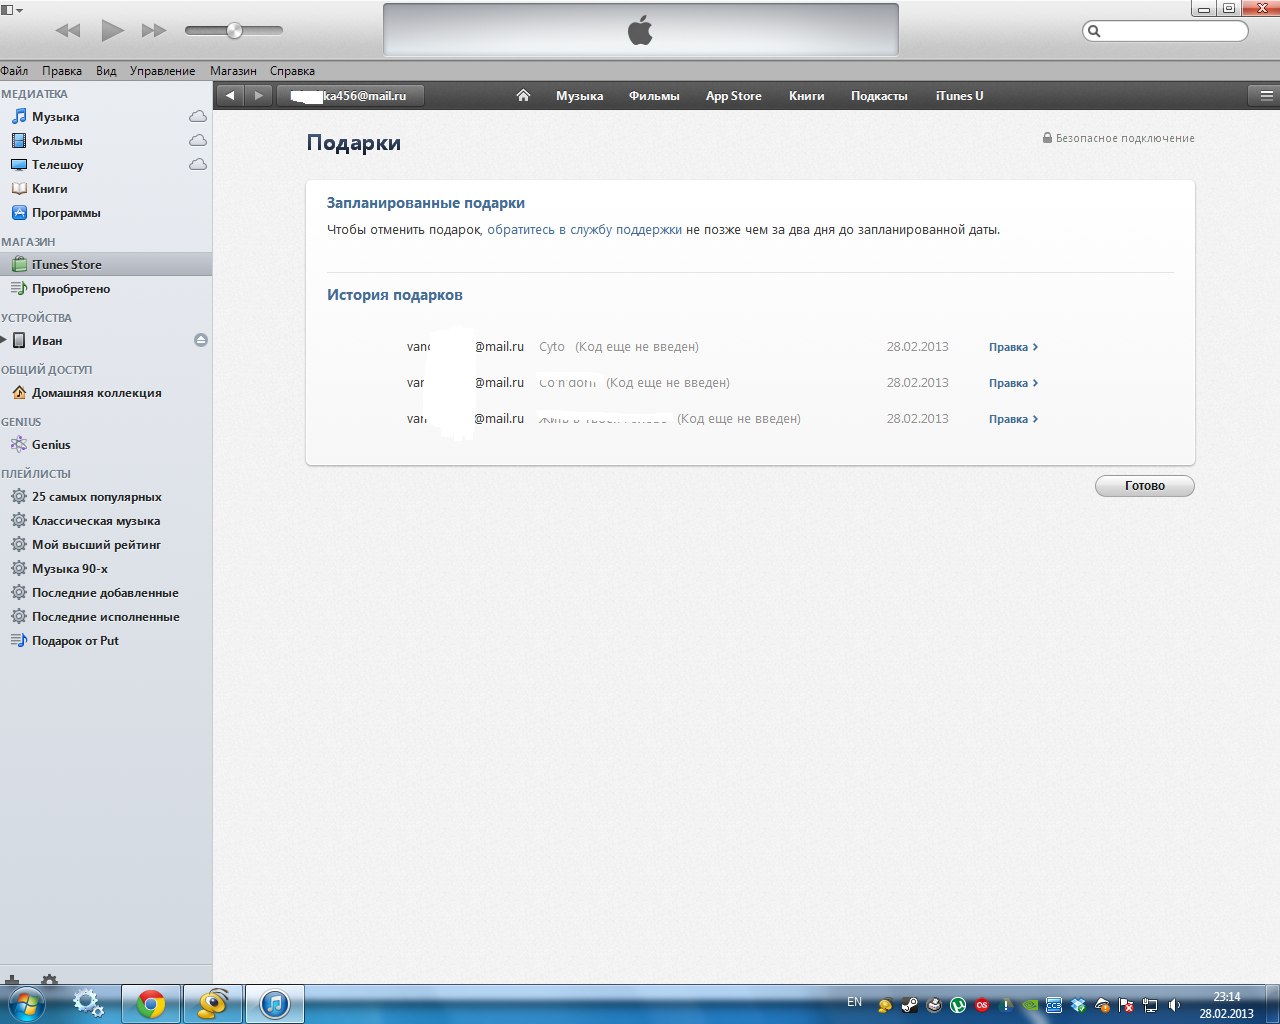Viewport: 1280px width, 1024px height.
Task: Click the Безопасное подключение lock indicator
Action: coord(1118,138)
